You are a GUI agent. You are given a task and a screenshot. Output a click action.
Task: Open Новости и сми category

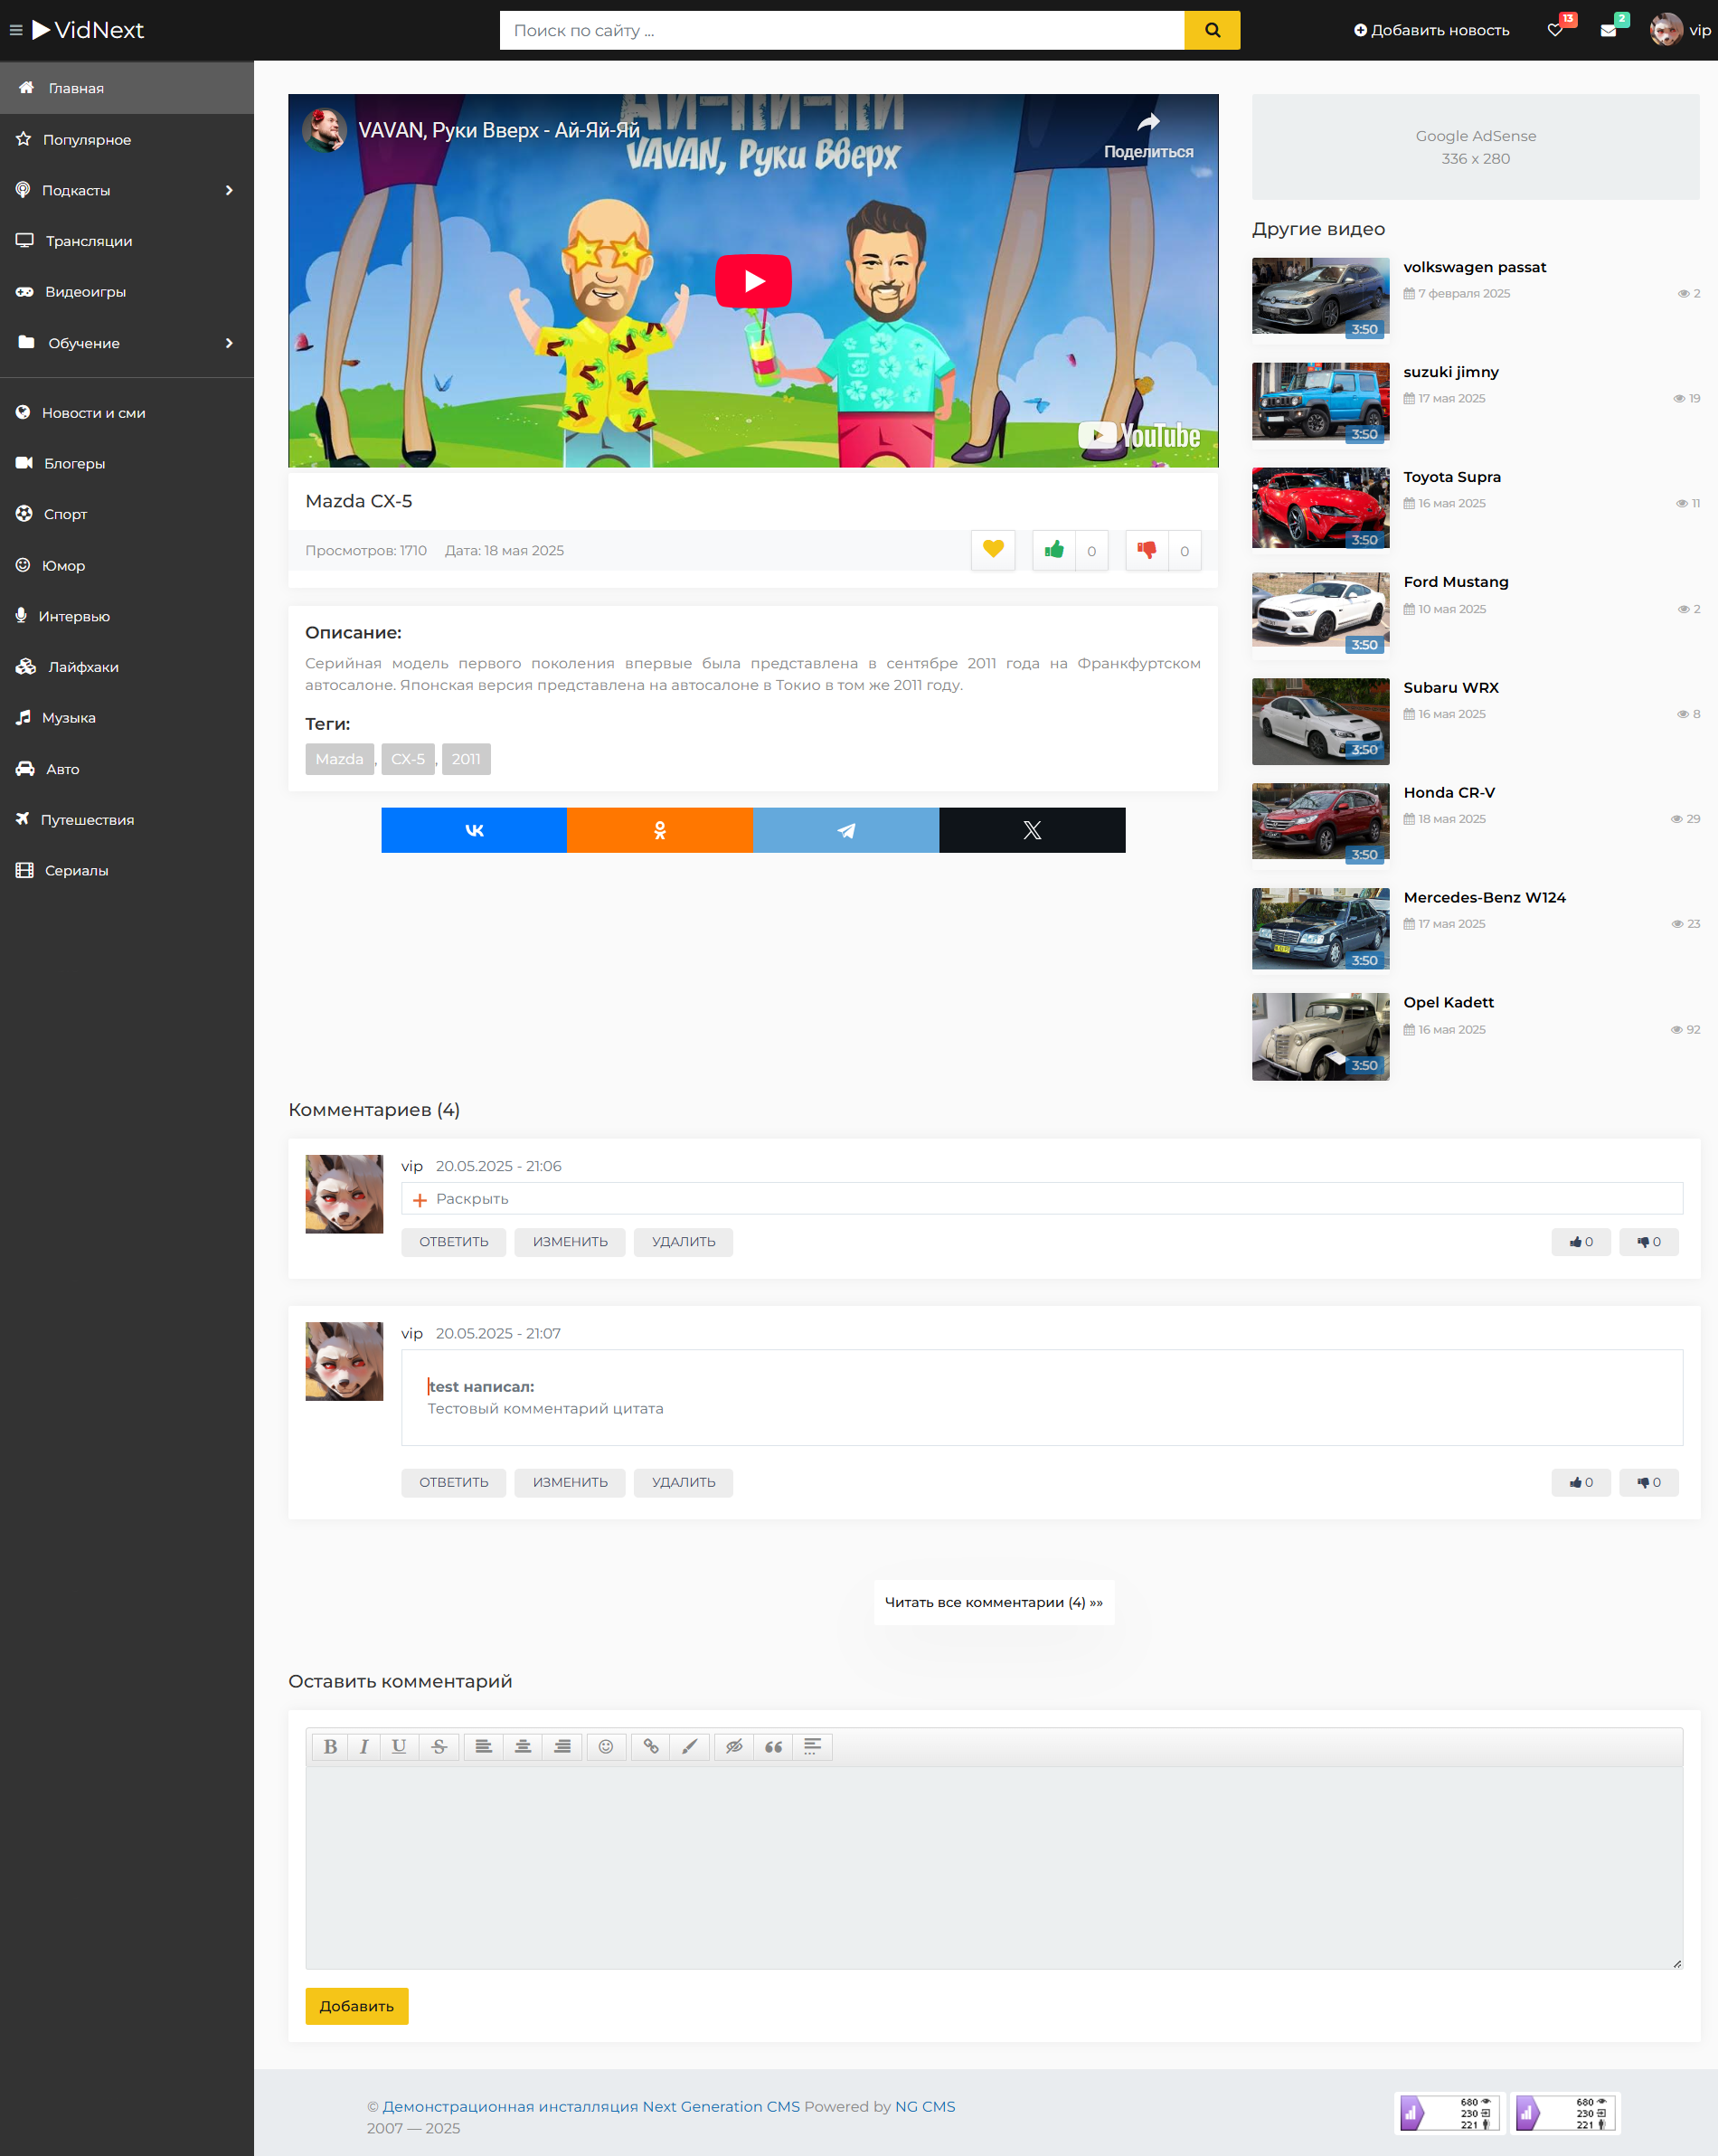pyautogui.click(x=127, y=413)
